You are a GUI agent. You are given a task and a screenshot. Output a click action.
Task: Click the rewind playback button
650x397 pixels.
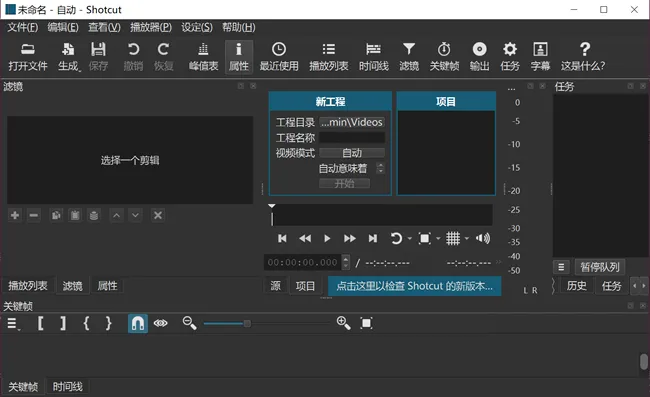(305, 238)
